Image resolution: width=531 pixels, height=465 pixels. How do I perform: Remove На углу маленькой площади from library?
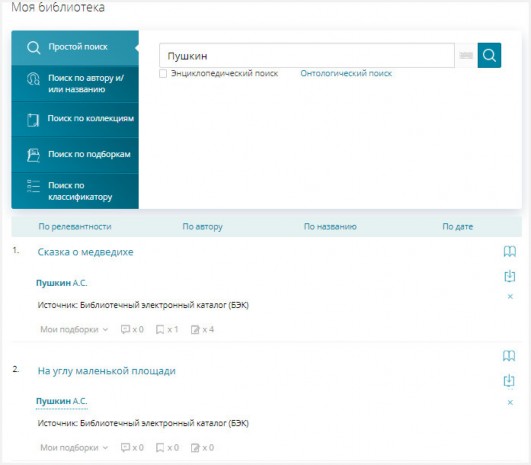(x=510, y=402)
